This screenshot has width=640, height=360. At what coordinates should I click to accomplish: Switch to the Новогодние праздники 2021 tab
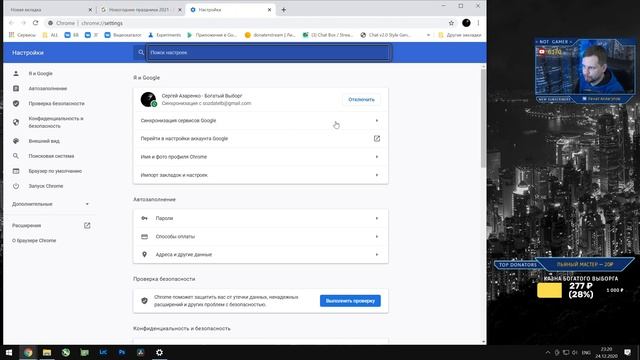pos(140,10)
